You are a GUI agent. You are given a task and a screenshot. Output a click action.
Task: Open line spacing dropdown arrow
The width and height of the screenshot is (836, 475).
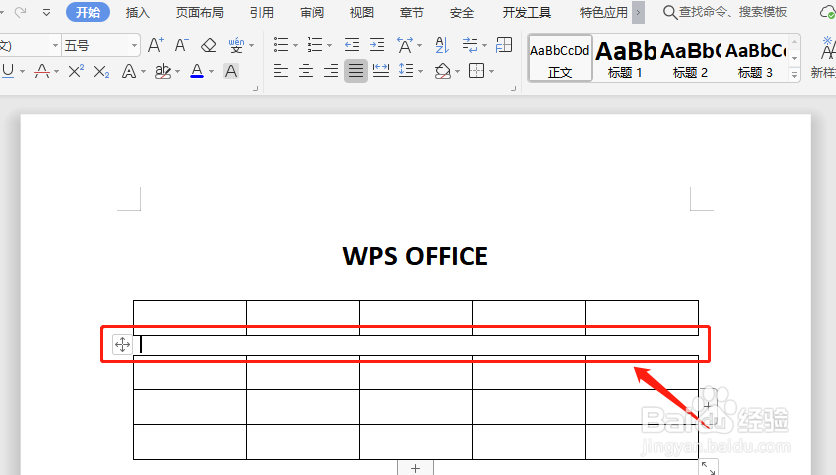pos(421,71)
